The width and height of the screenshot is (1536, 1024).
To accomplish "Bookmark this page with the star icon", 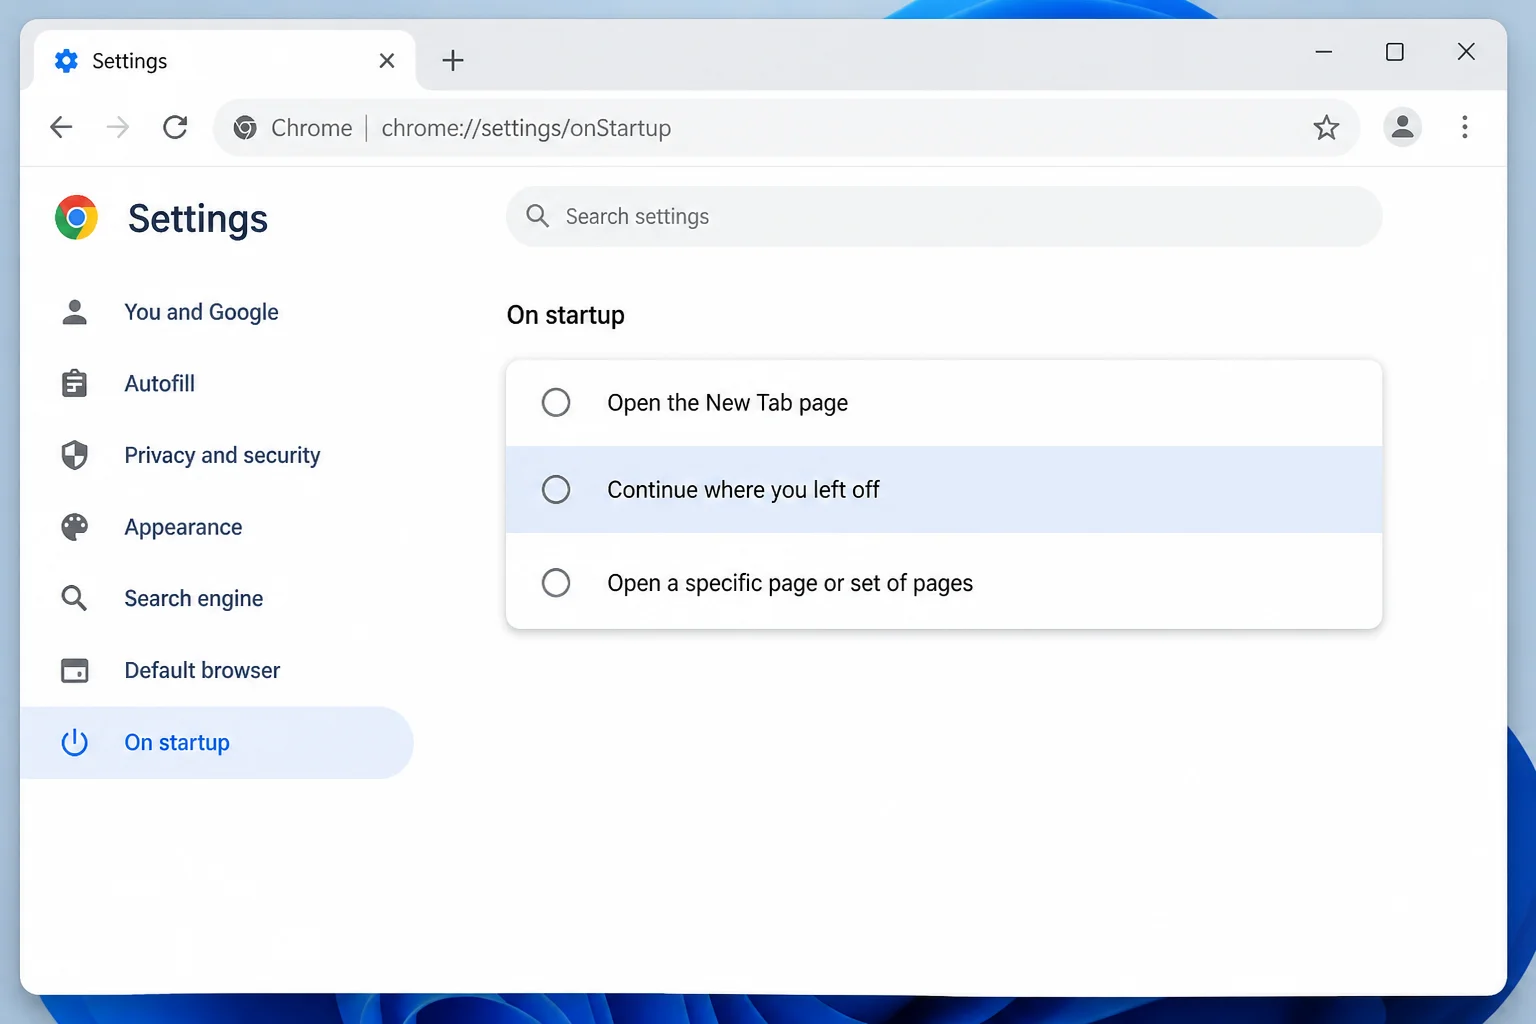I will [x=1326, y=127].
